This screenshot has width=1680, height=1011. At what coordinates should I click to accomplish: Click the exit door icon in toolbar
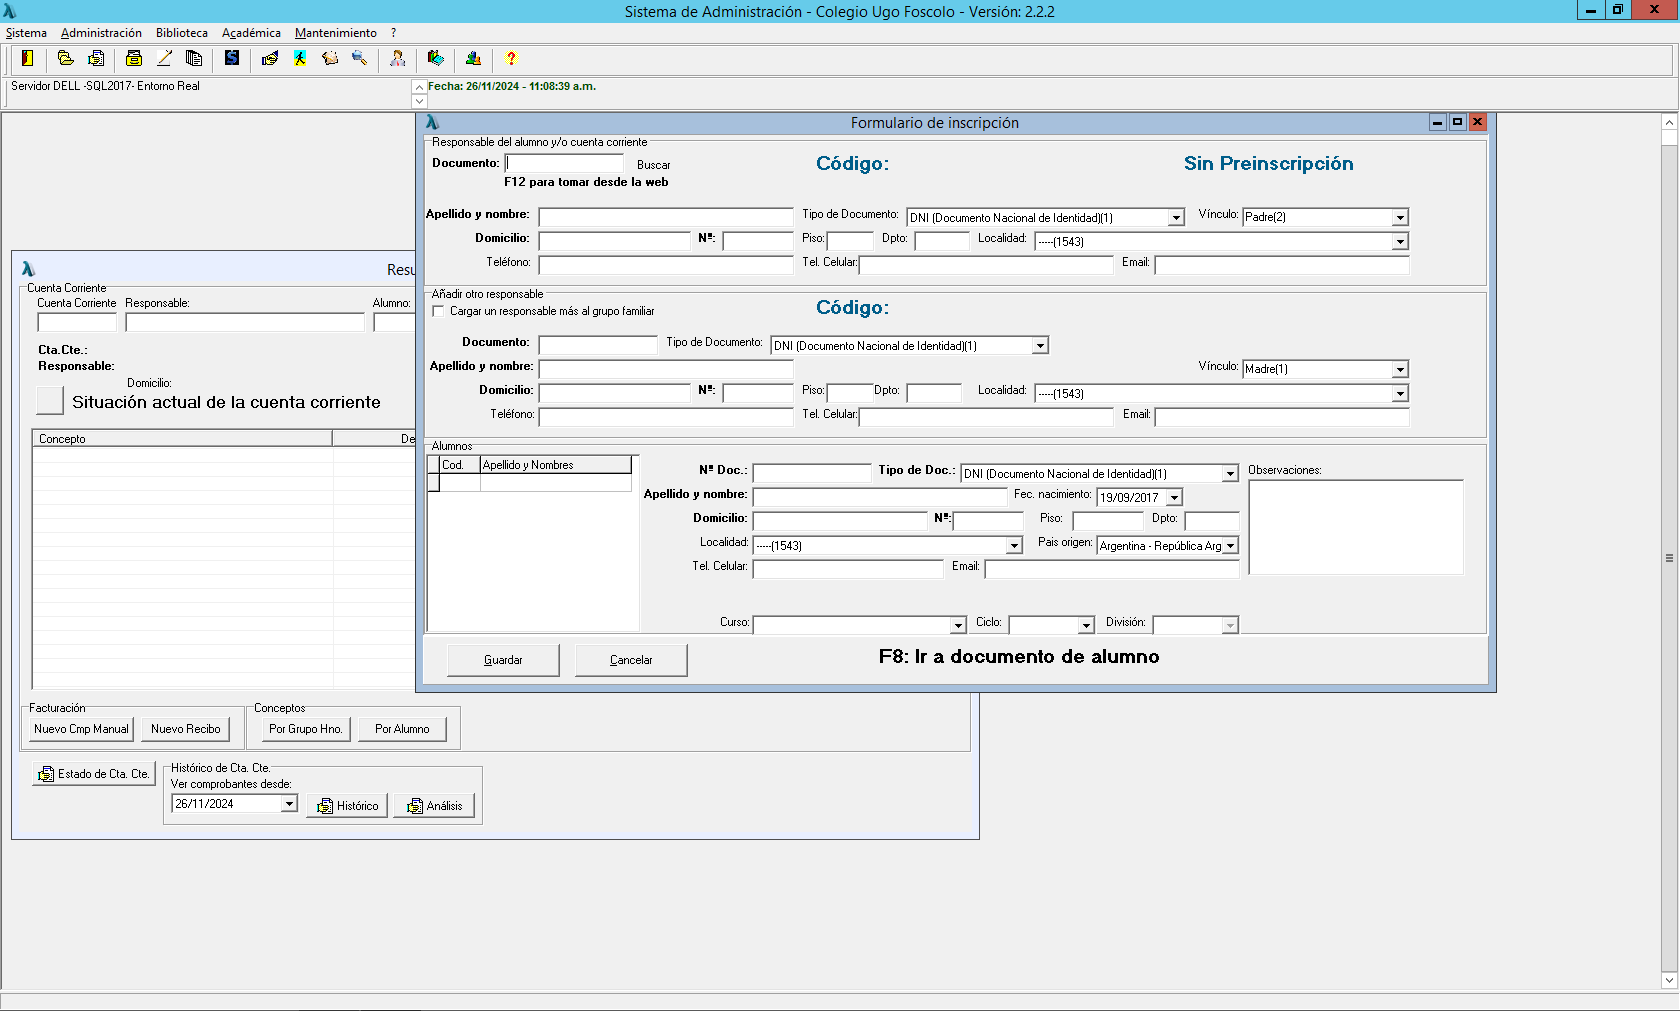point(28,58)
